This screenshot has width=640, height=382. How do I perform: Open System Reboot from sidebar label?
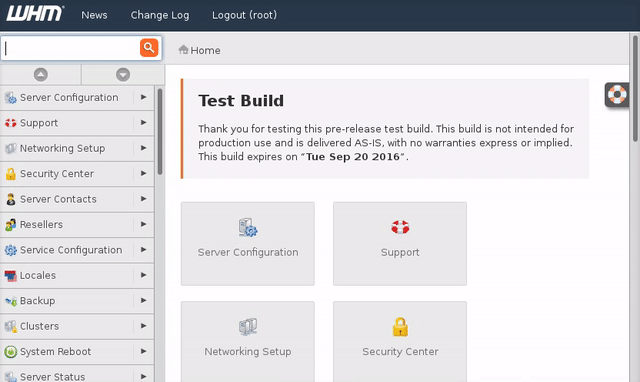point(56,352)
